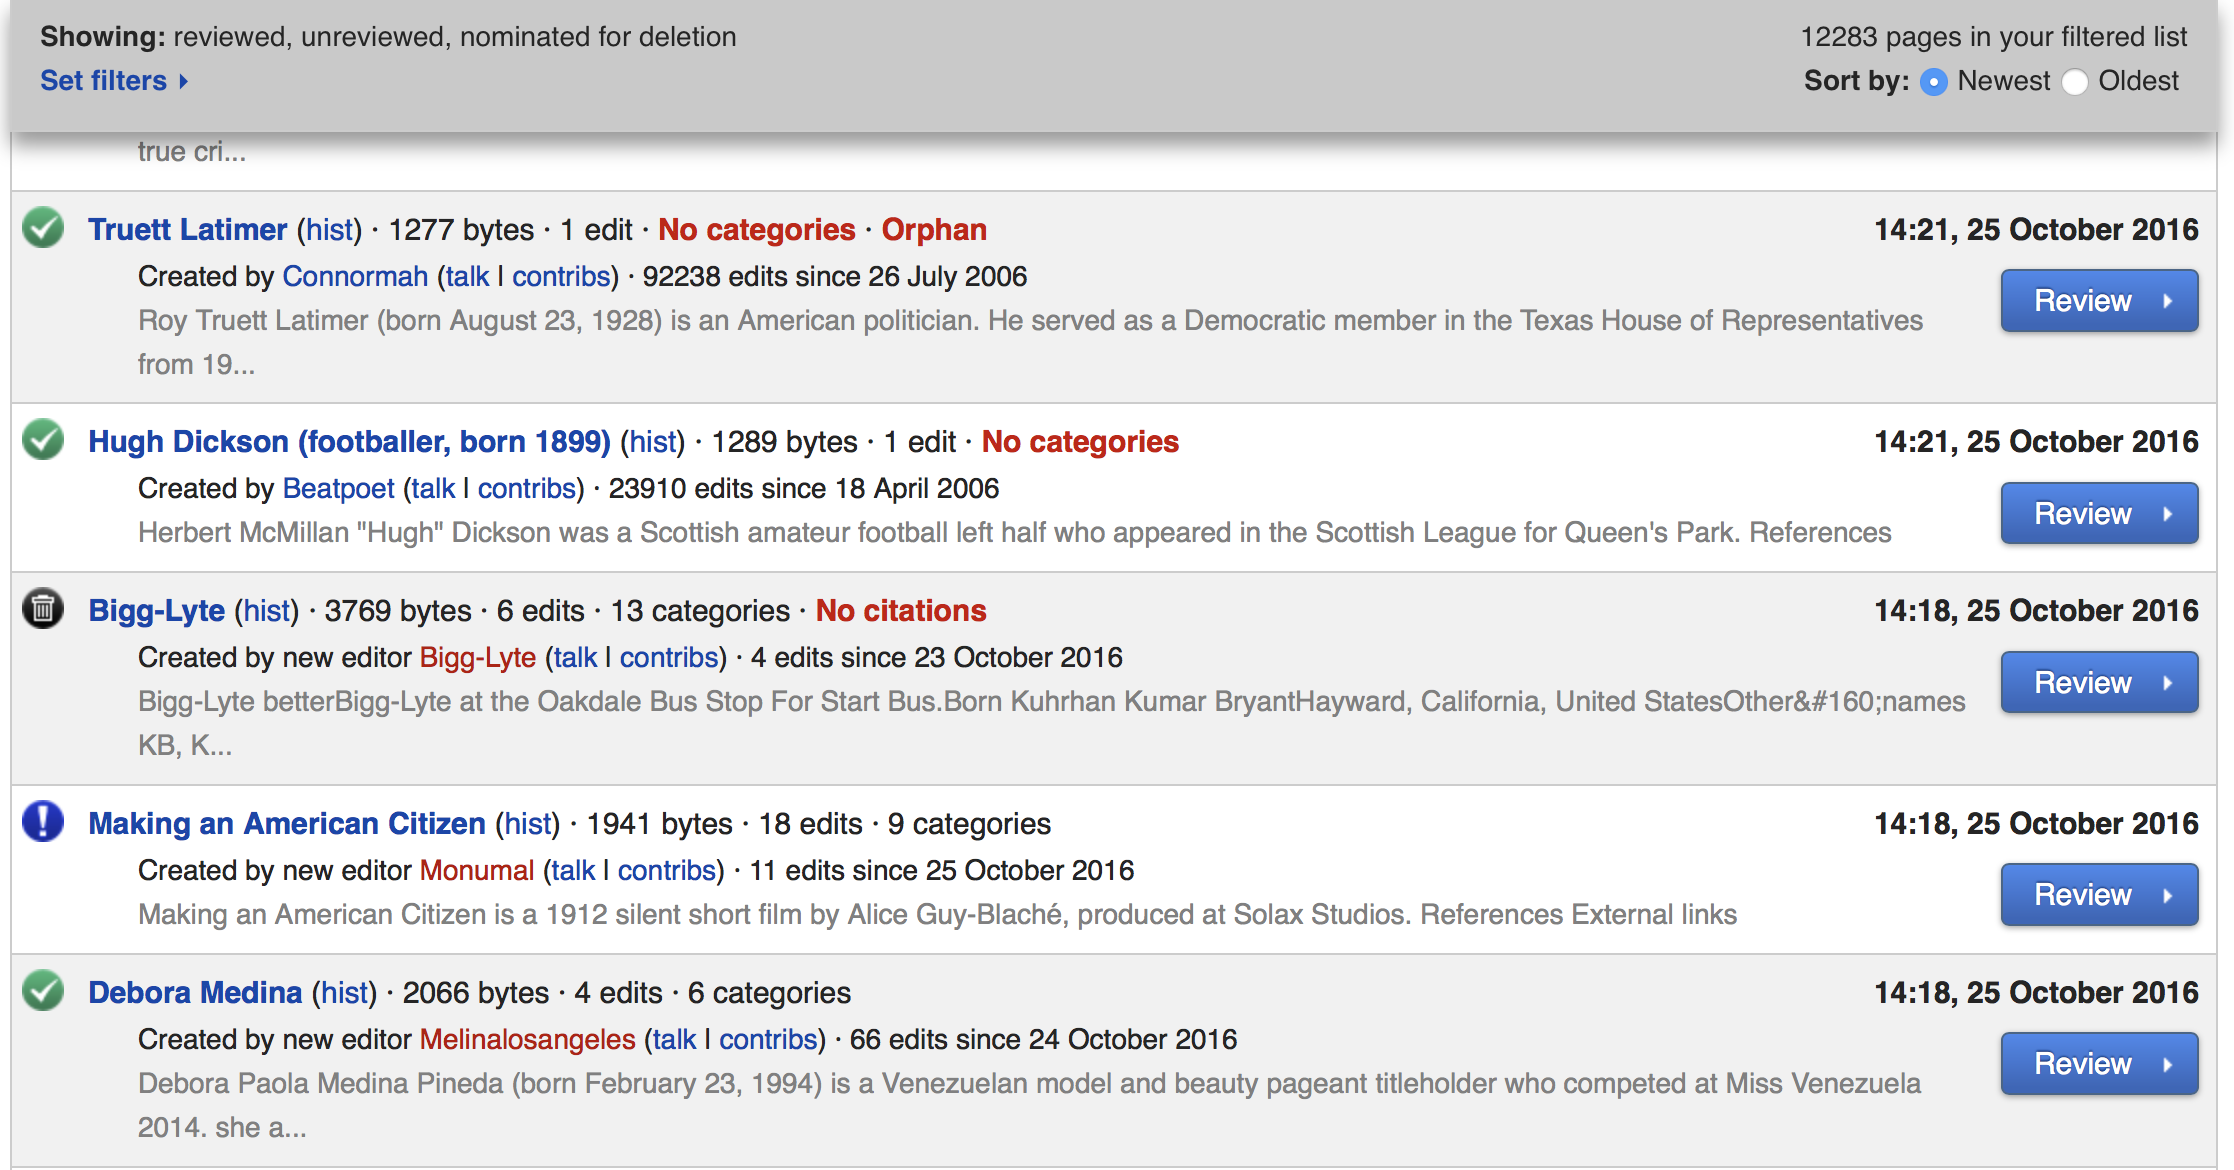Open Beatpoet's talk page
The width and height of the screenshot is (2234, 1170).
tap(433, 488)
